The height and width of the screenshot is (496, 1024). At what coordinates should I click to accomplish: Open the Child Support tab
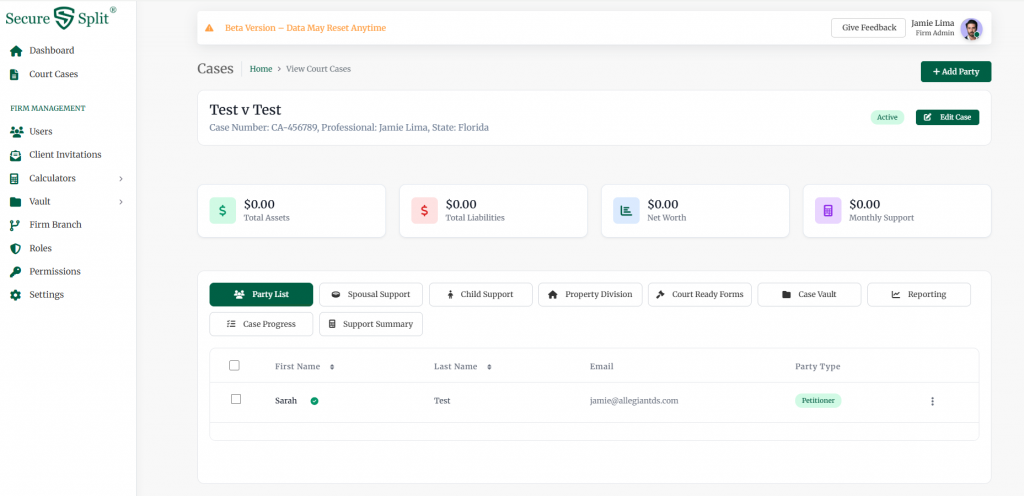coord(481,294)
